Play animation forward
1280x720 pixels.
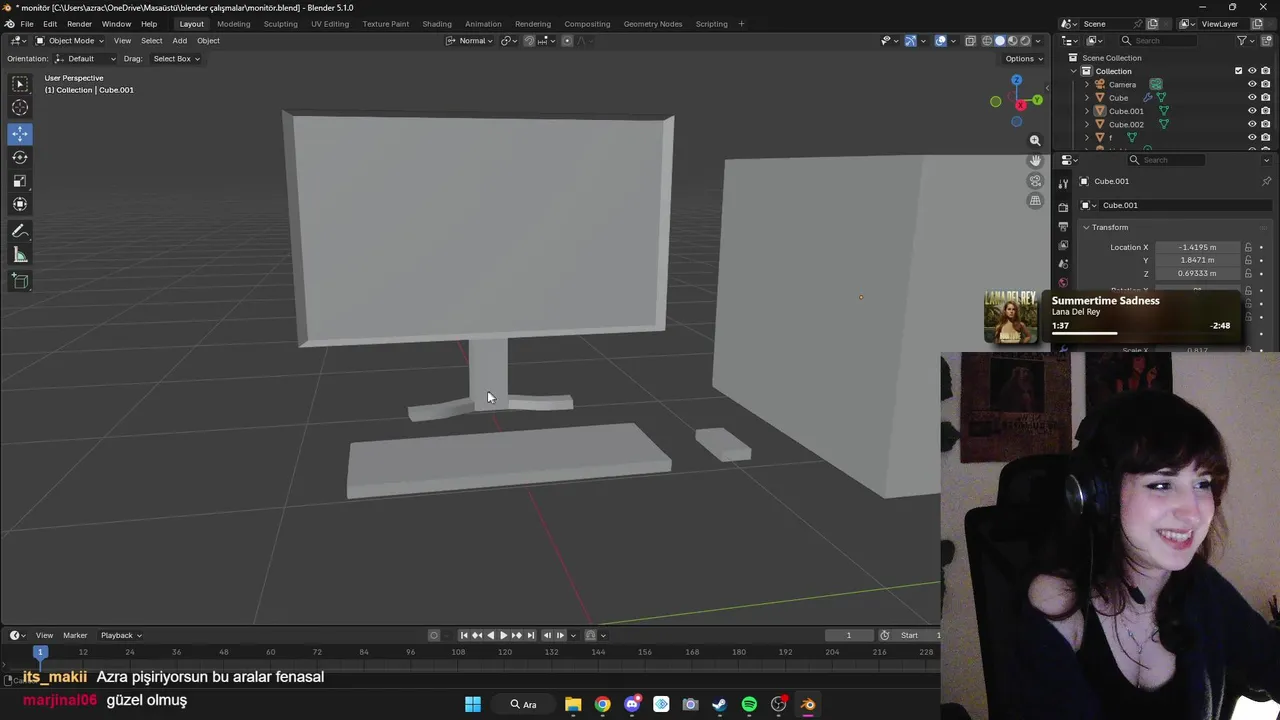(x=503, y=635)
